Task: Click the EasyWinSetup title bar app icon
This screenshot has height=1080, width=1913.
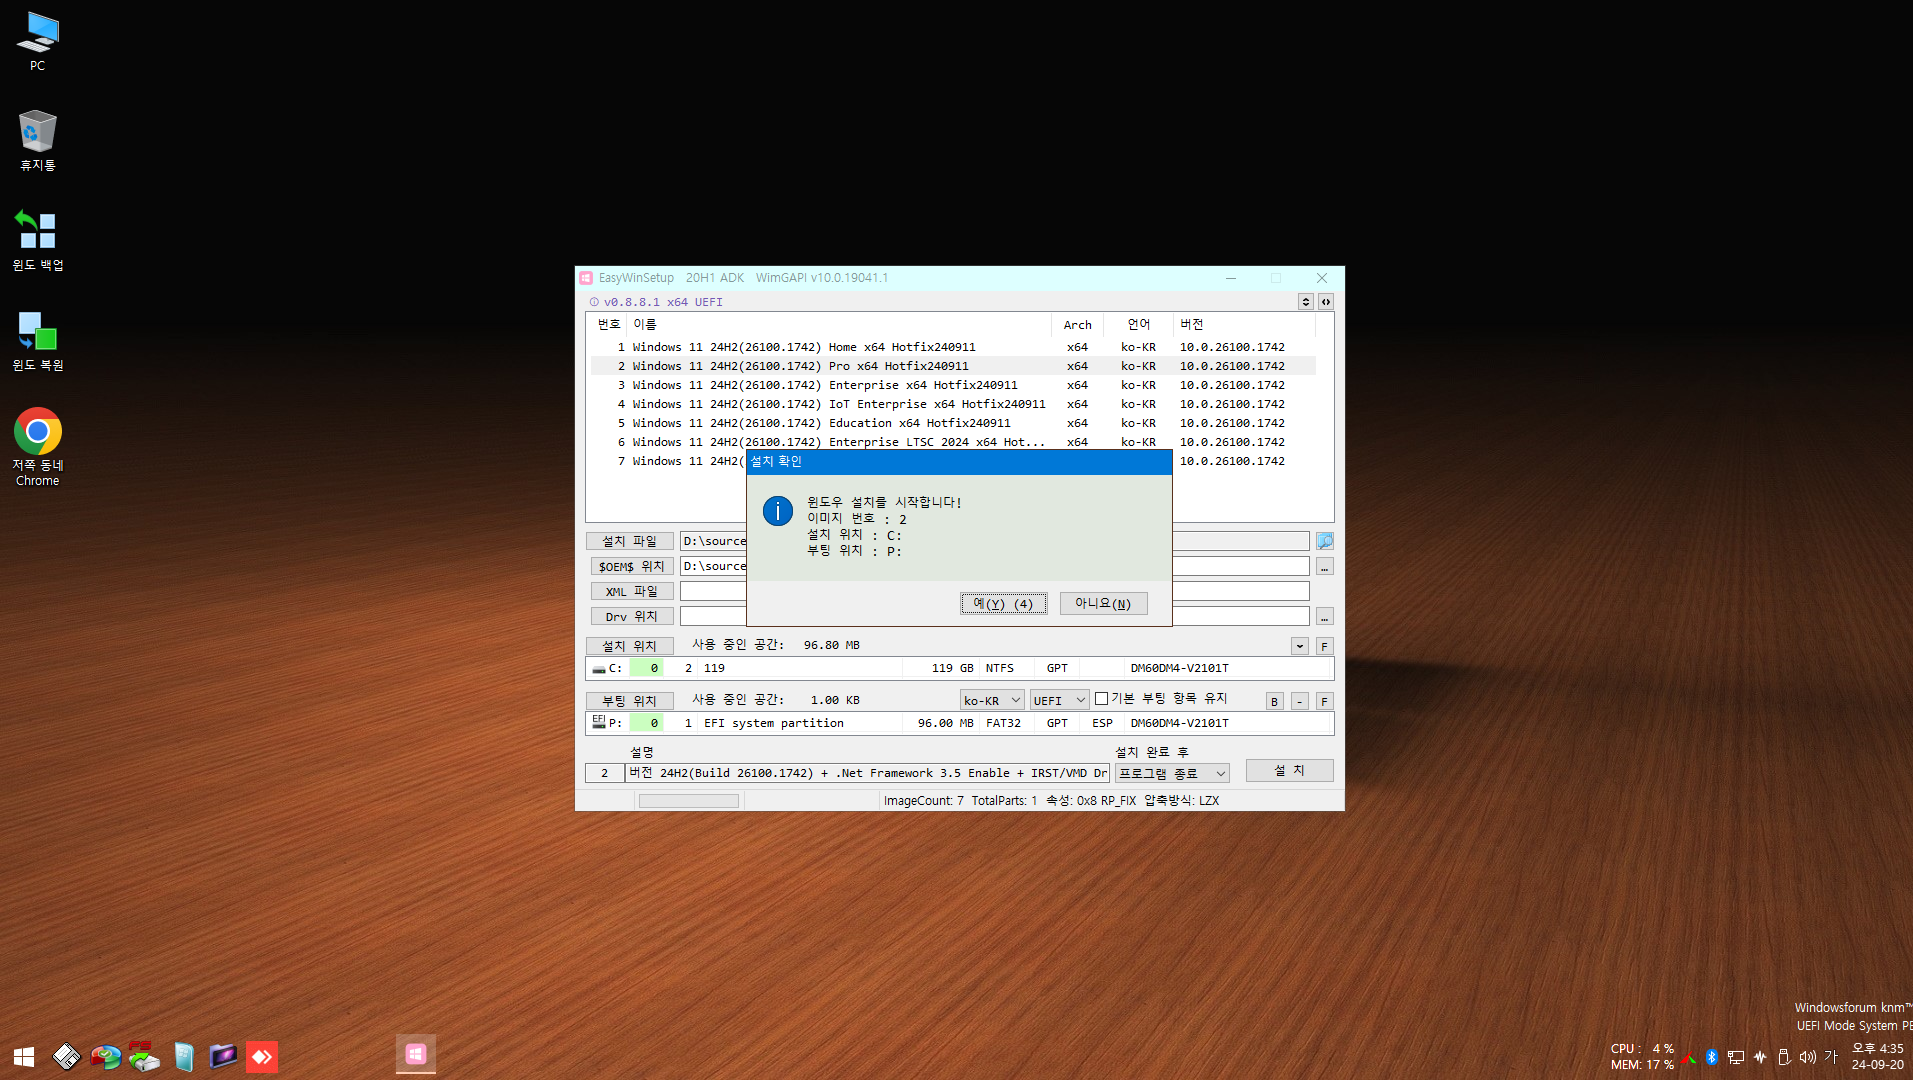Action: [x=587, y=278]
